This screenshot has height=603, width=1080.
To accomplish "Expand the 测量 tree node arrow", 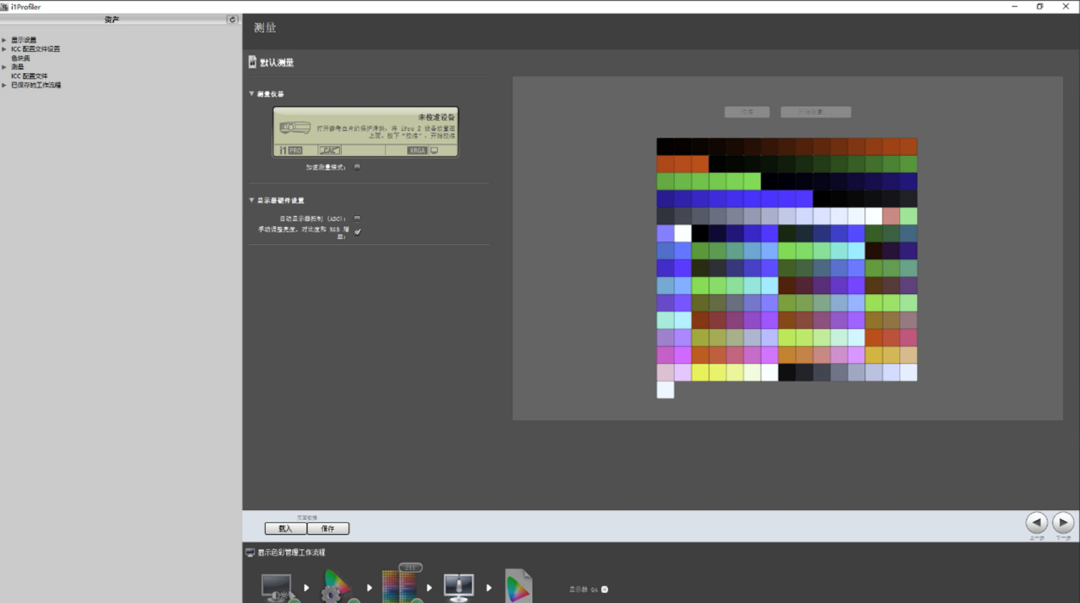I will point(4,67).
